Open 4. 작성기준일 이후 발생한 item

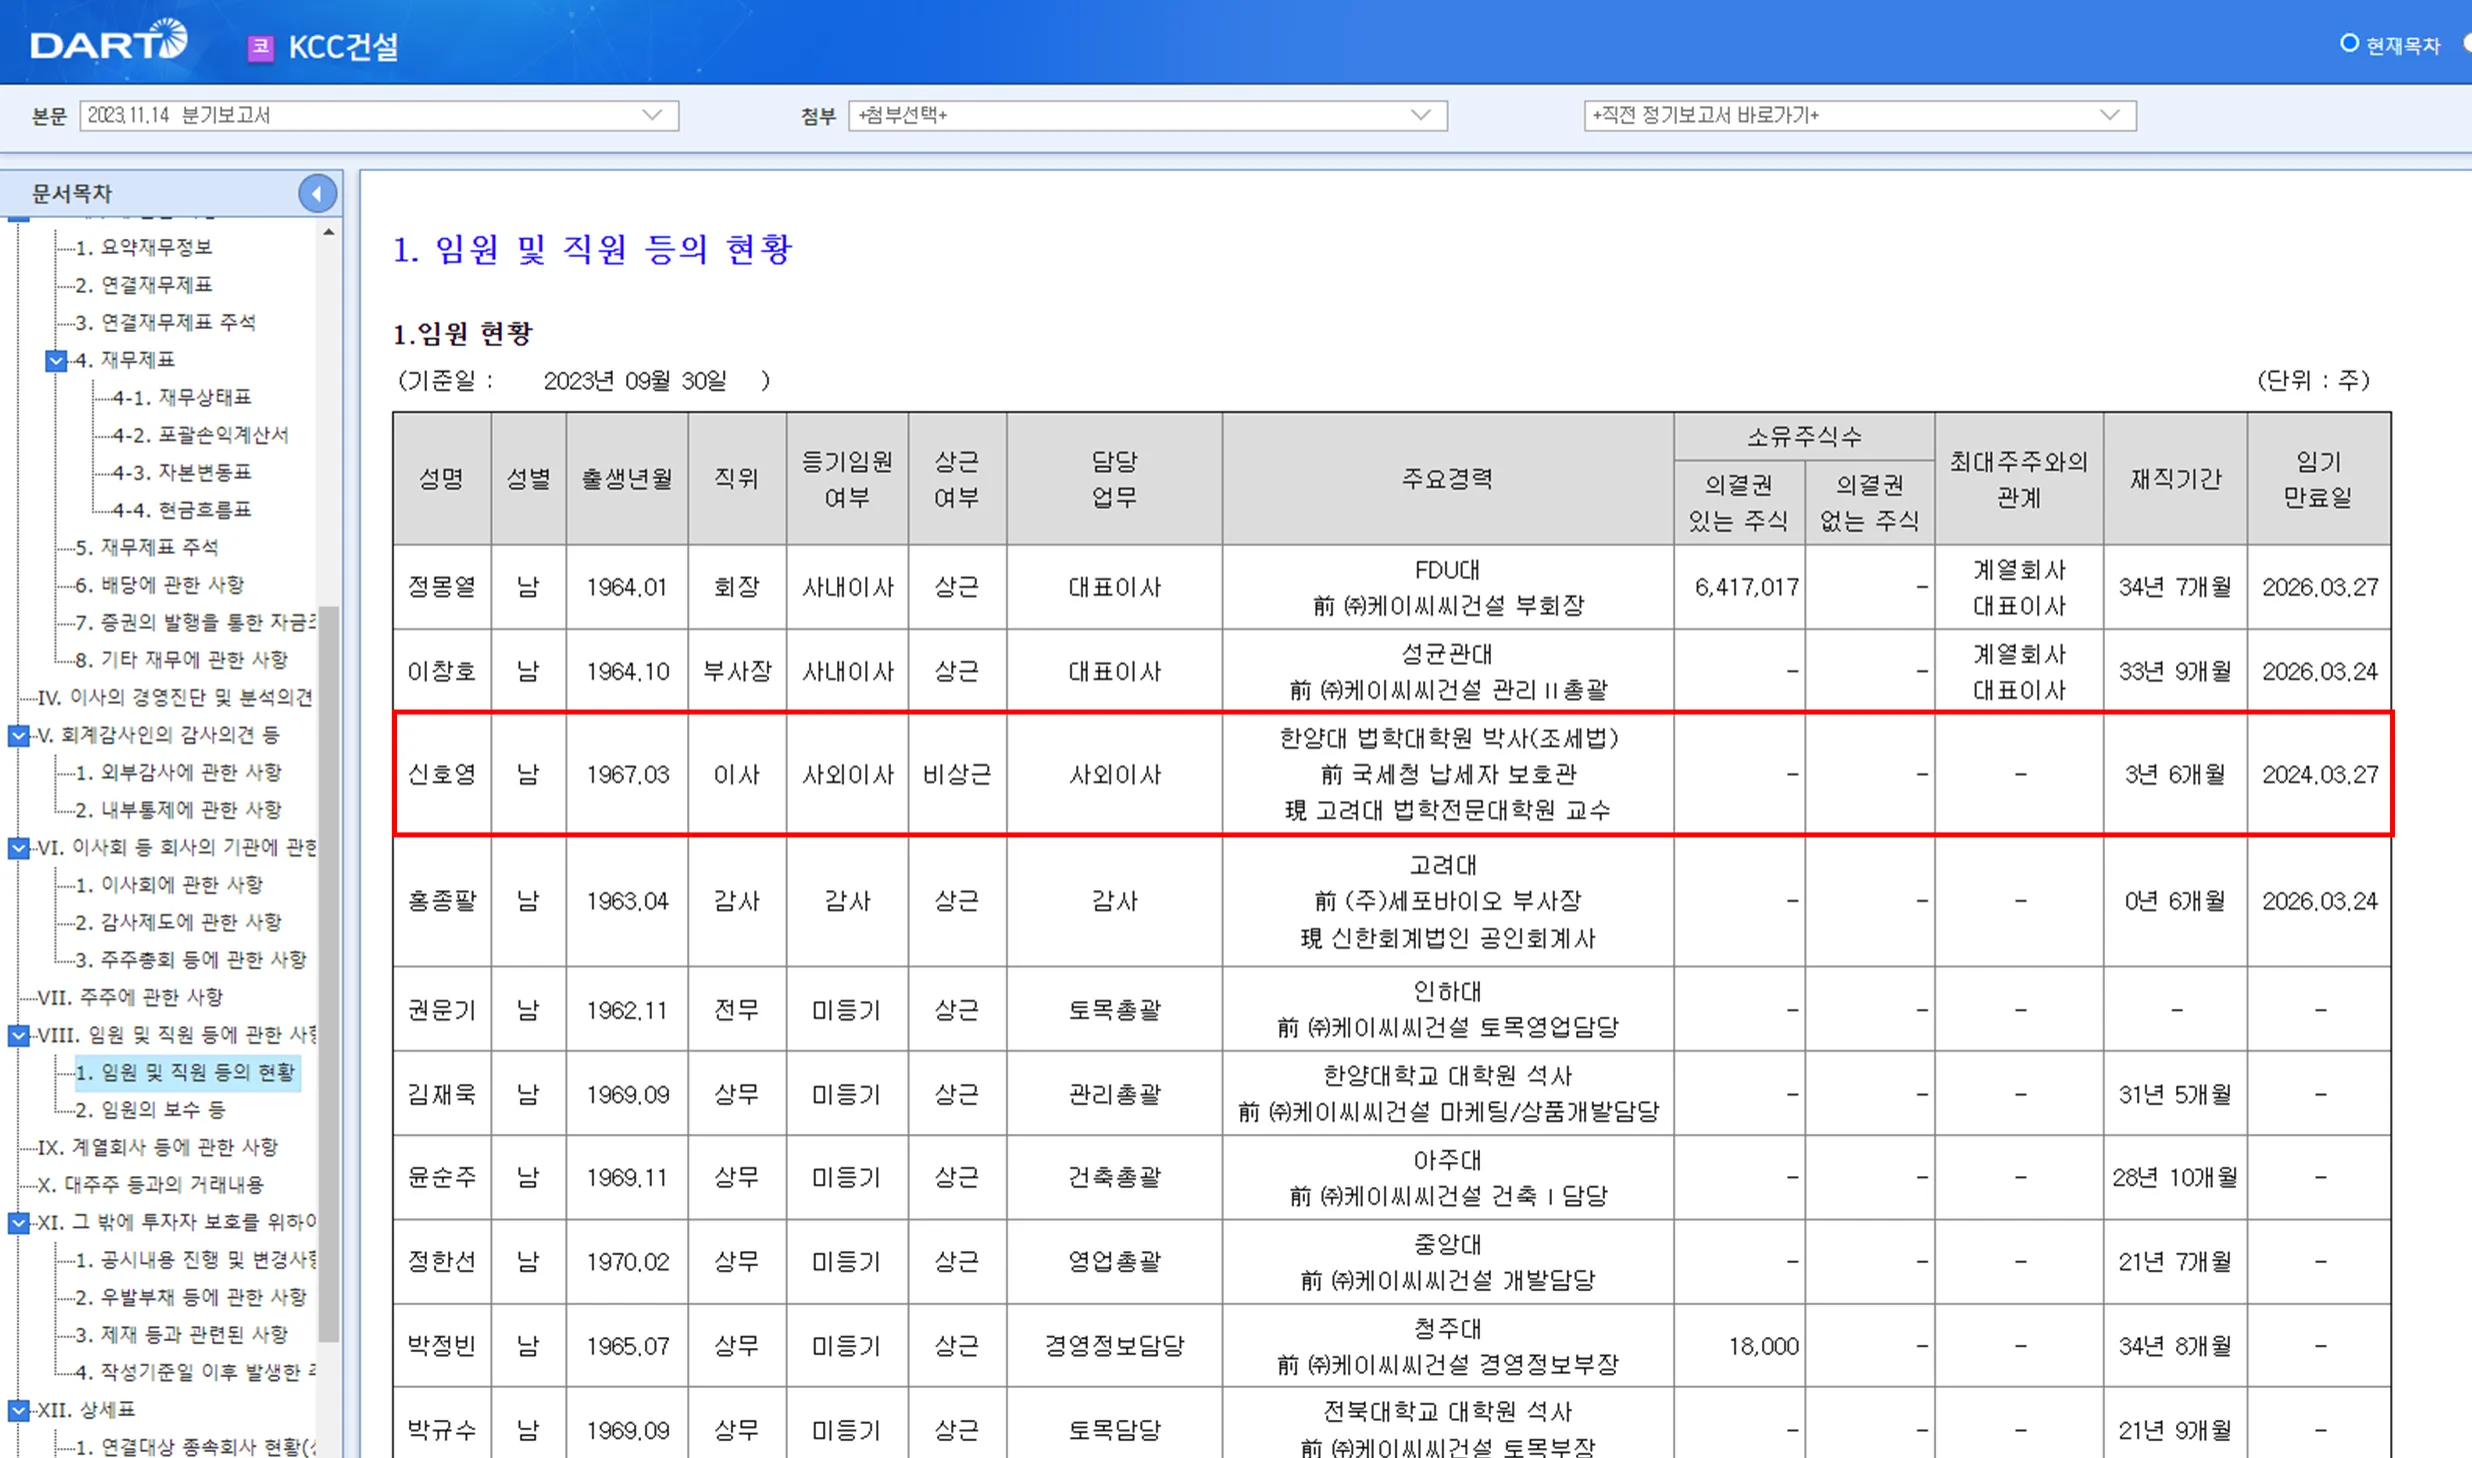[196, 1372]
